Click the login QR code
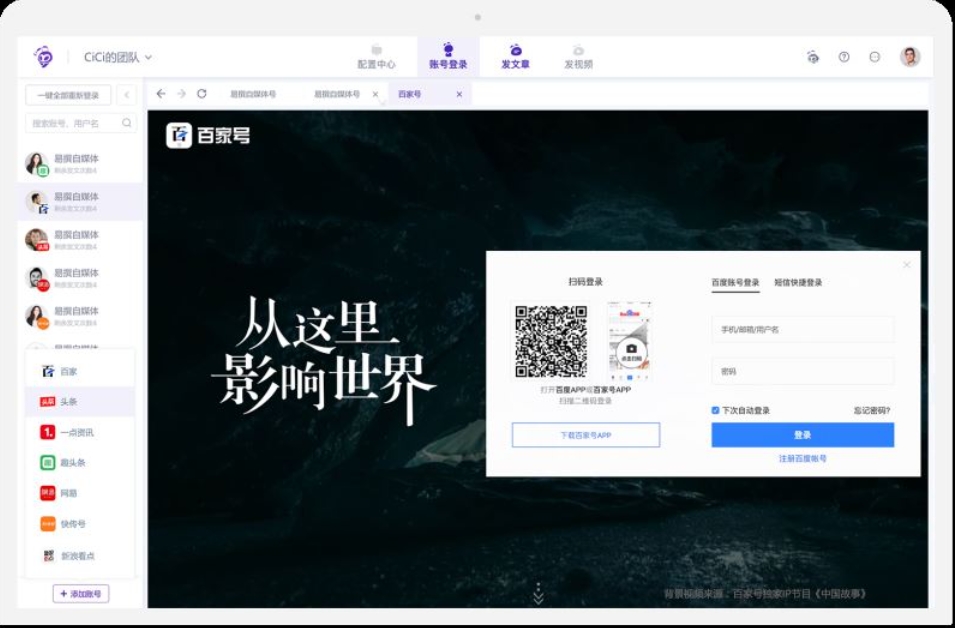958x628 pixels. click(x=550, y=340)
